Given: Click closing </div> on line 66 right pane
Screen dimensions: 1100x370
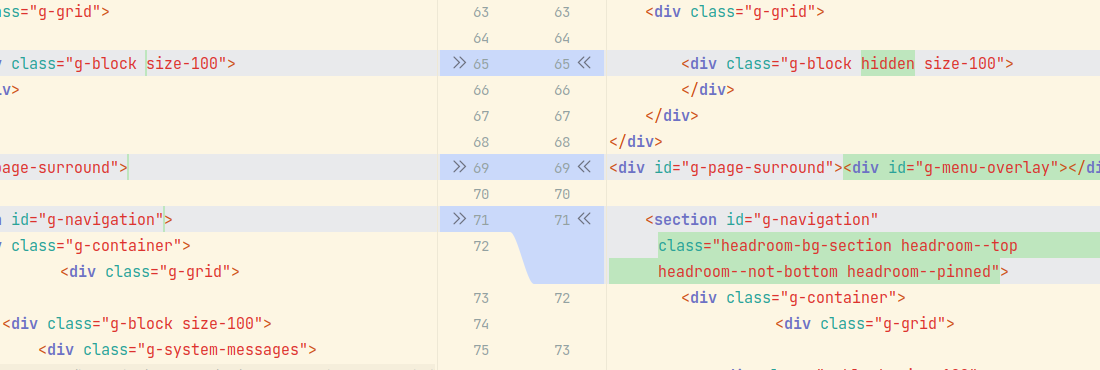Looking at the screenshot, I should 708,90.
